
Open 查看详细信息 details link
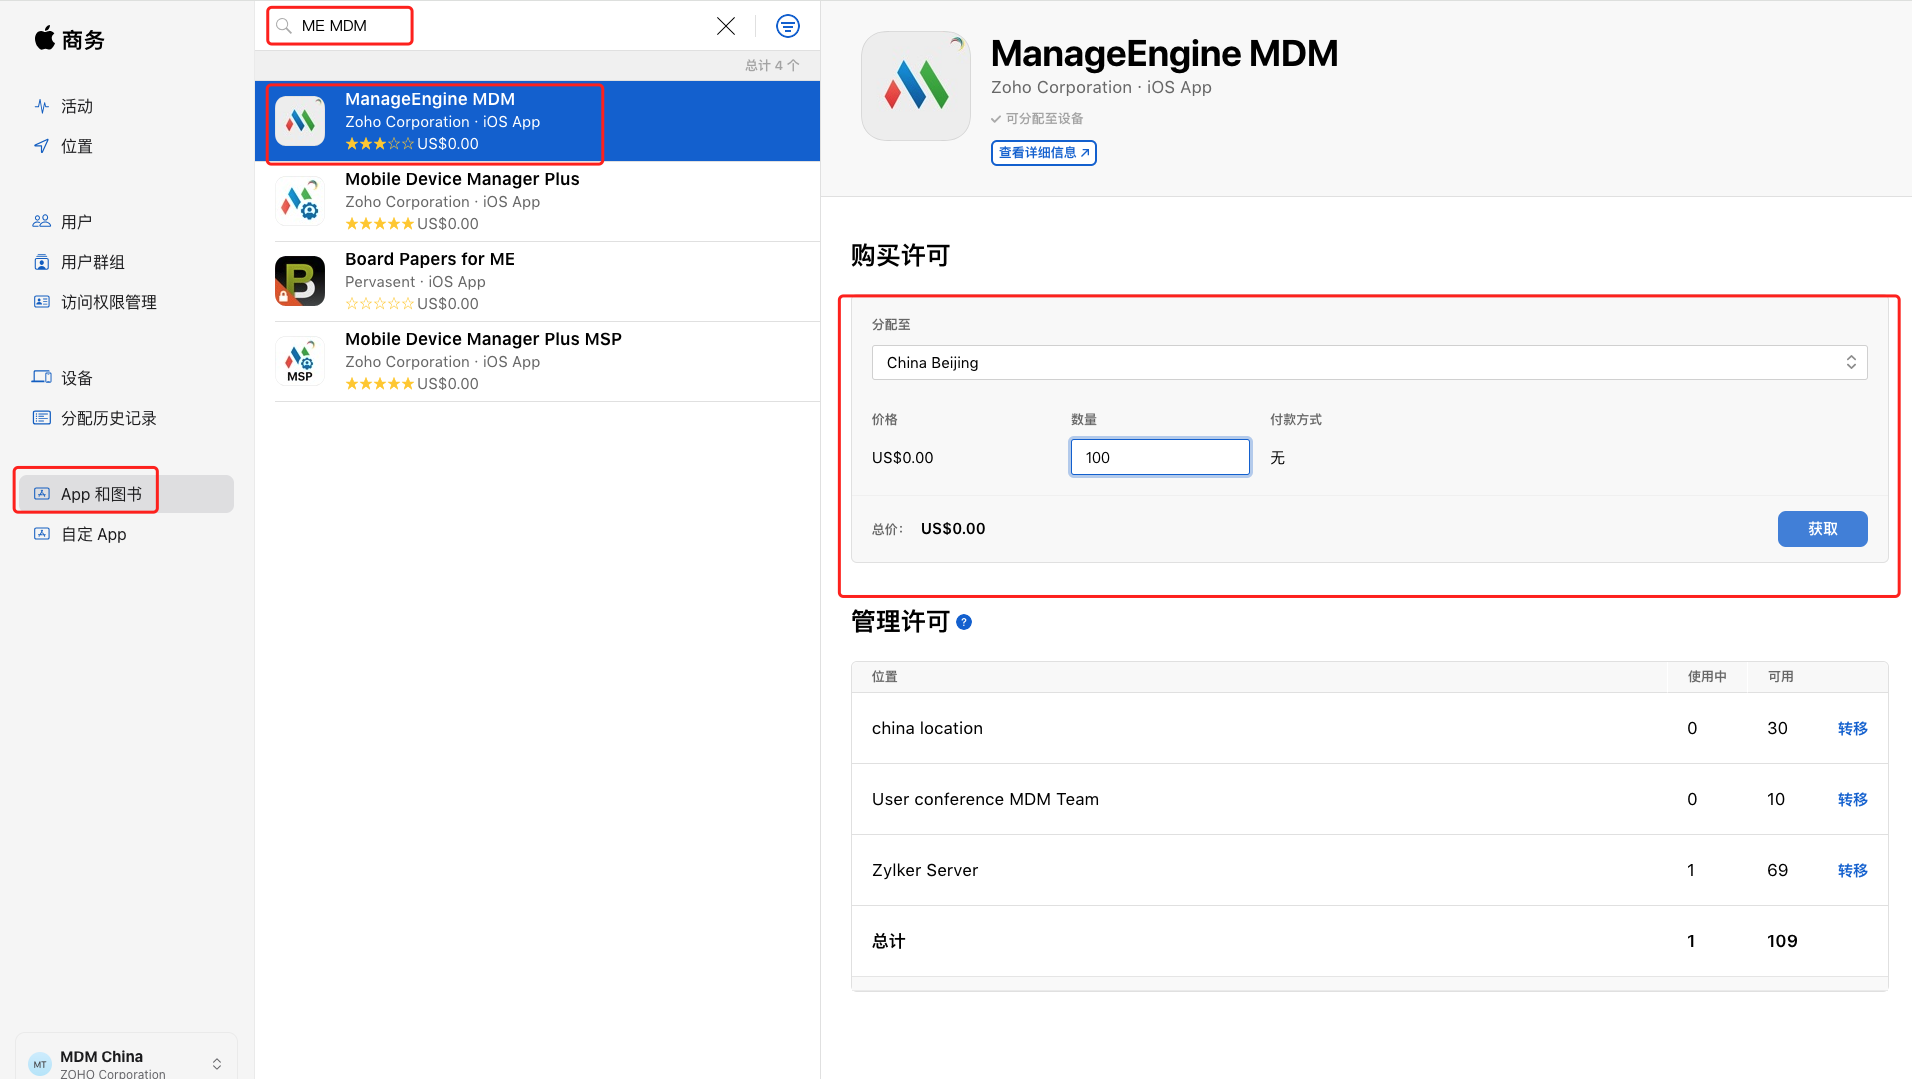[1043, 153]
